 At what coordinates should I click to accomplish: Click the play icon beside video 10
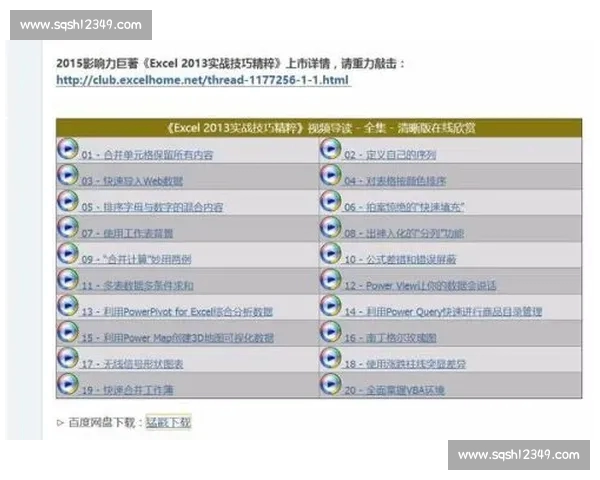(330, 253)
